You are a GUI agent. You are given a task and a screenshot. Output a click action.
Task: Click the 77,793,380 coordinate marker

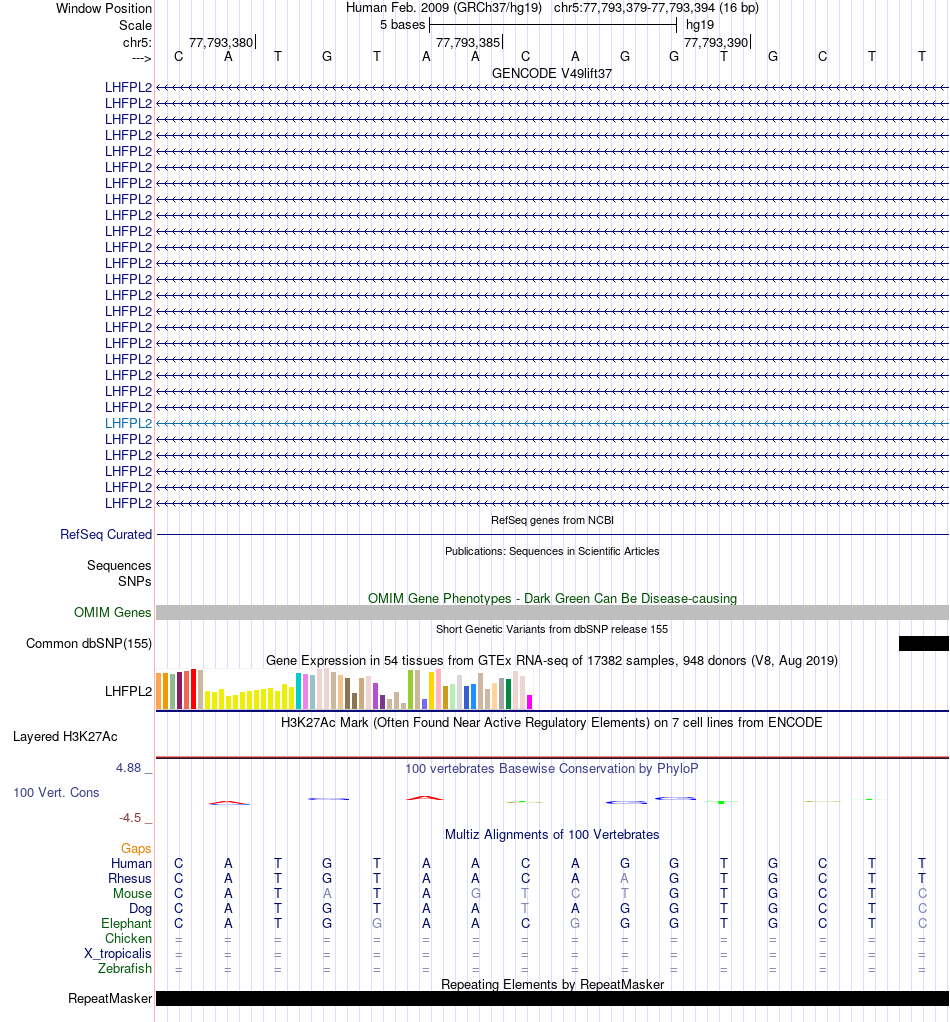tap(221, 42)
